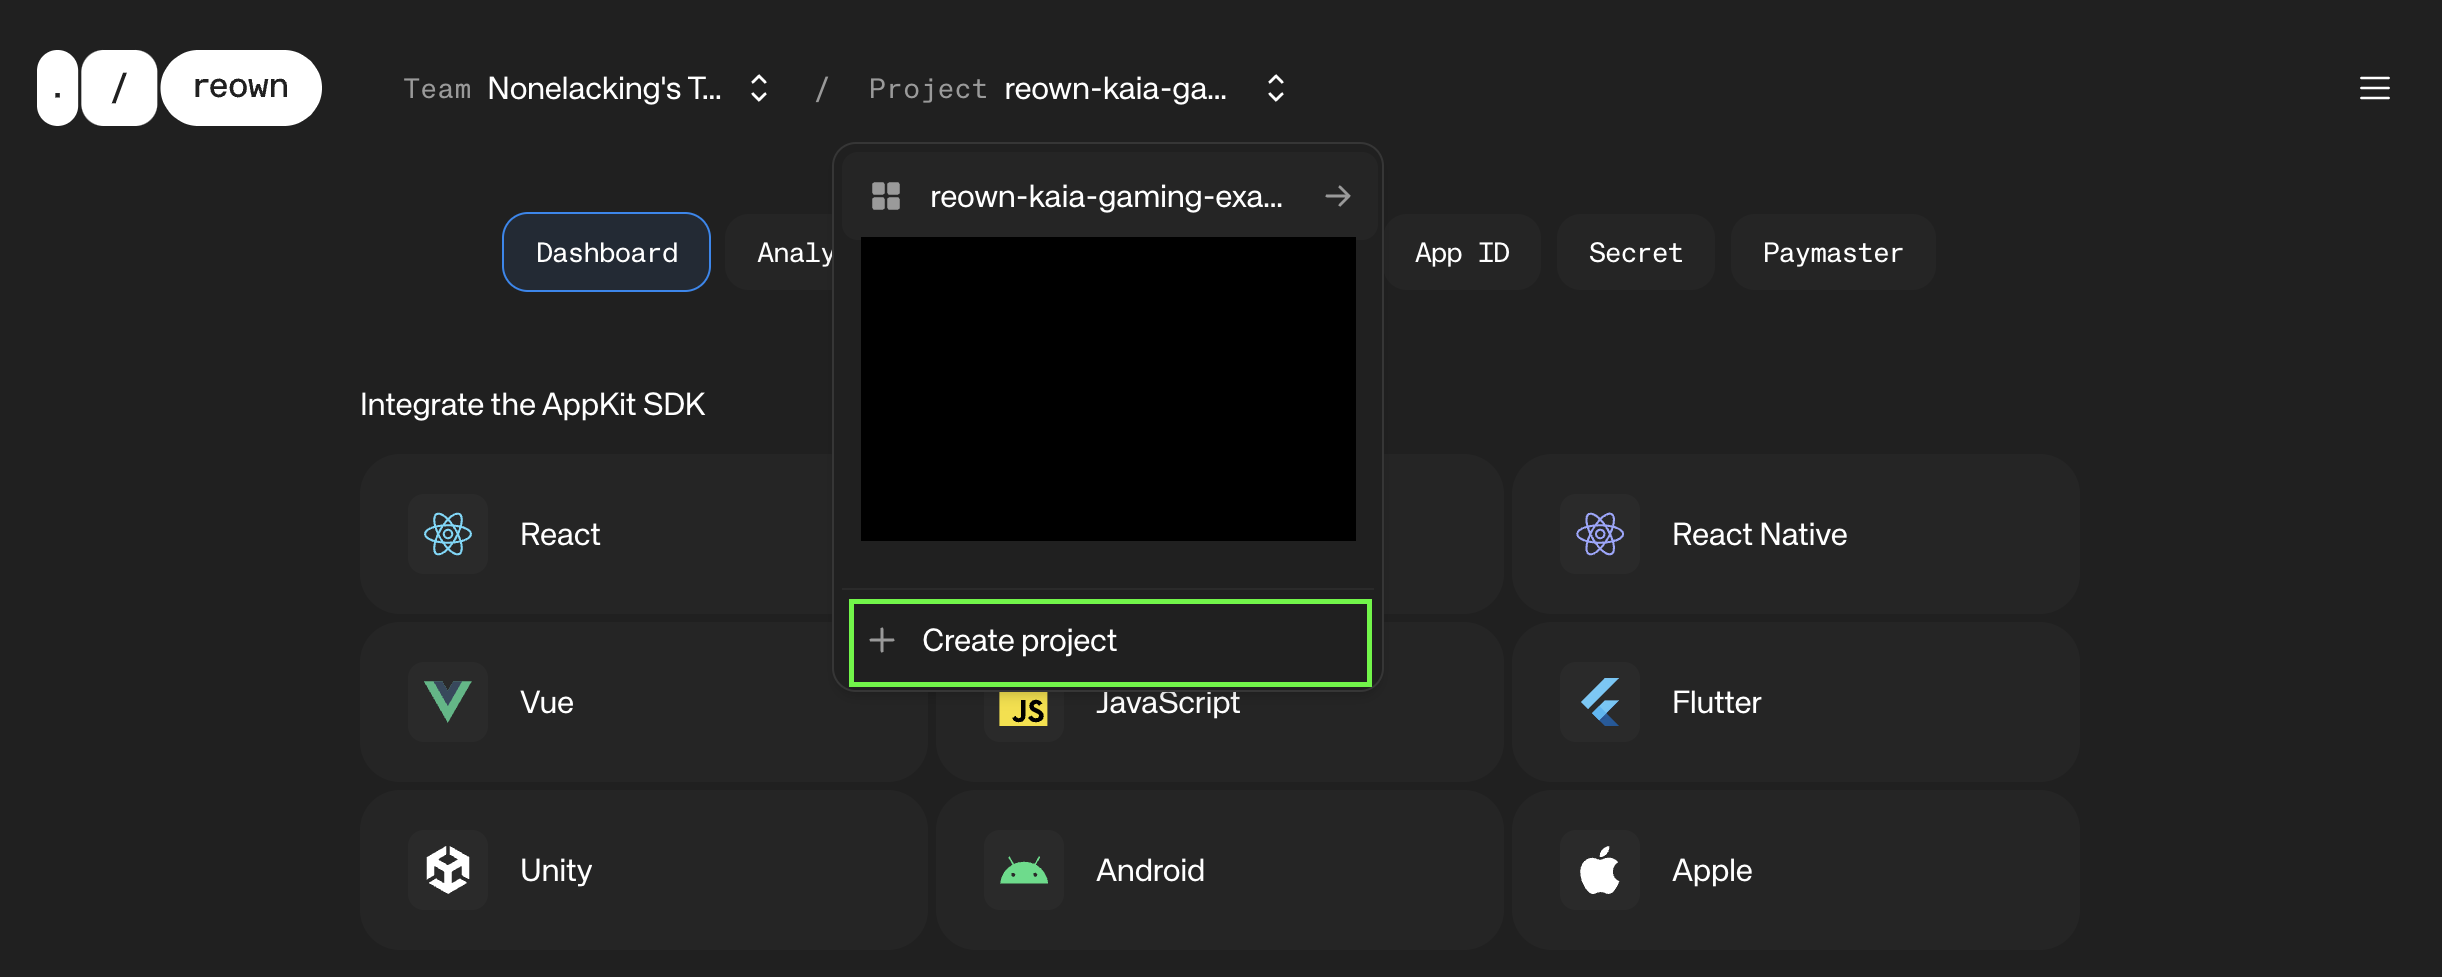Collapse the Project selector chevrons
This screenshot has height=977, width=2442.
(1275, 88)
